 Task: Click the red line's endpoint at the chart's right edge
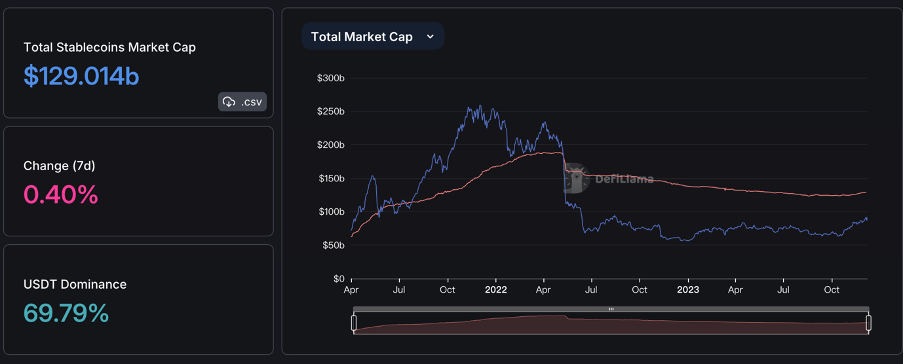[866, 192]
